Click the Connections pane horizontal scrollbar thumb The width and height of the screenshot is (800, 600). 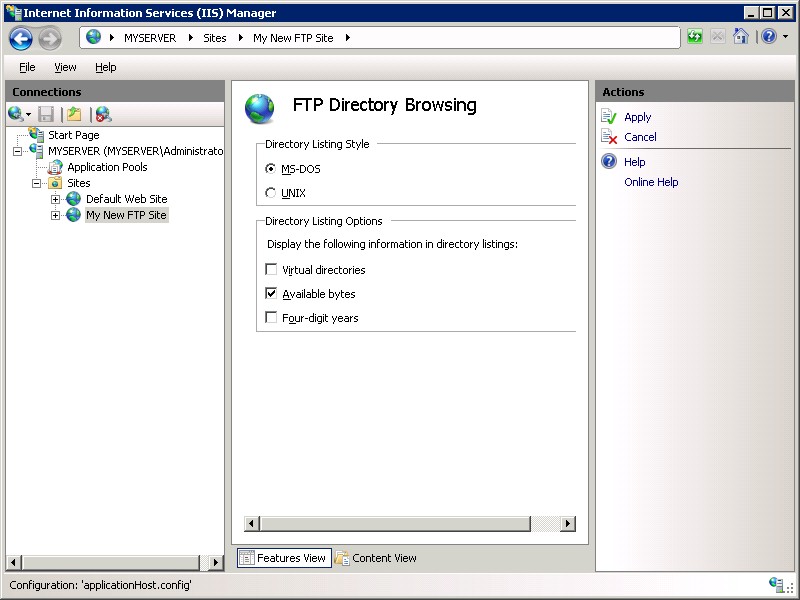pos(111,562)
